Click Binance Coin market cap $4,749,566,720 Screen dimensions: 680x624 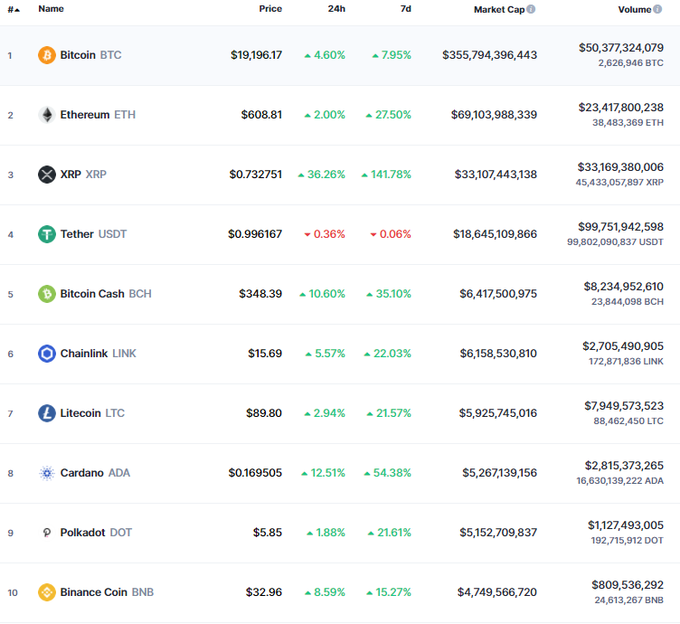point(497,592)
